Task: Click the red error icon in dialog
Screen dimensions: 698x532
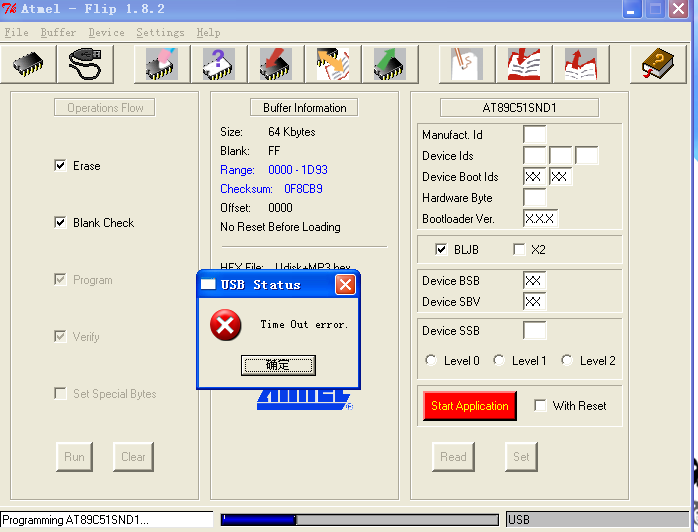Action: pos(226,325)
